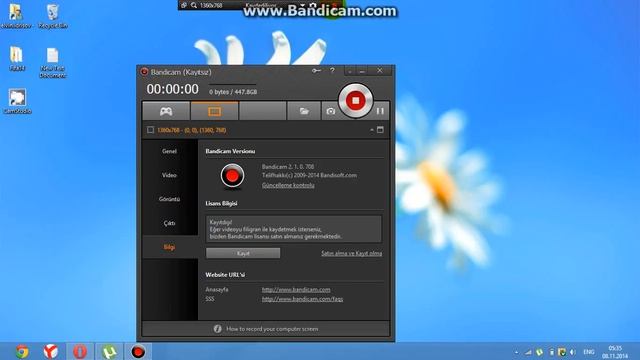Screen dimensions: 640x360
Task: Open the Çıktı settings tab
Action: pos(169,223)
